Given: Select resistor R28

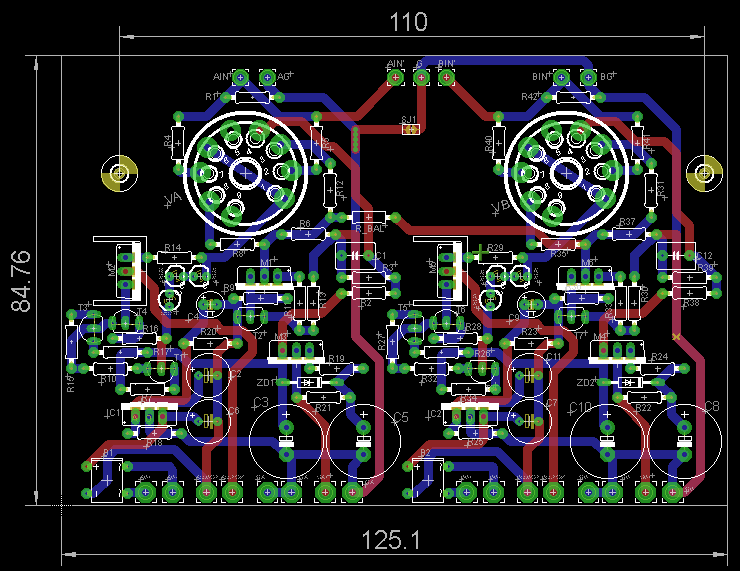Looking at the screenshot, I should (460, 338).
